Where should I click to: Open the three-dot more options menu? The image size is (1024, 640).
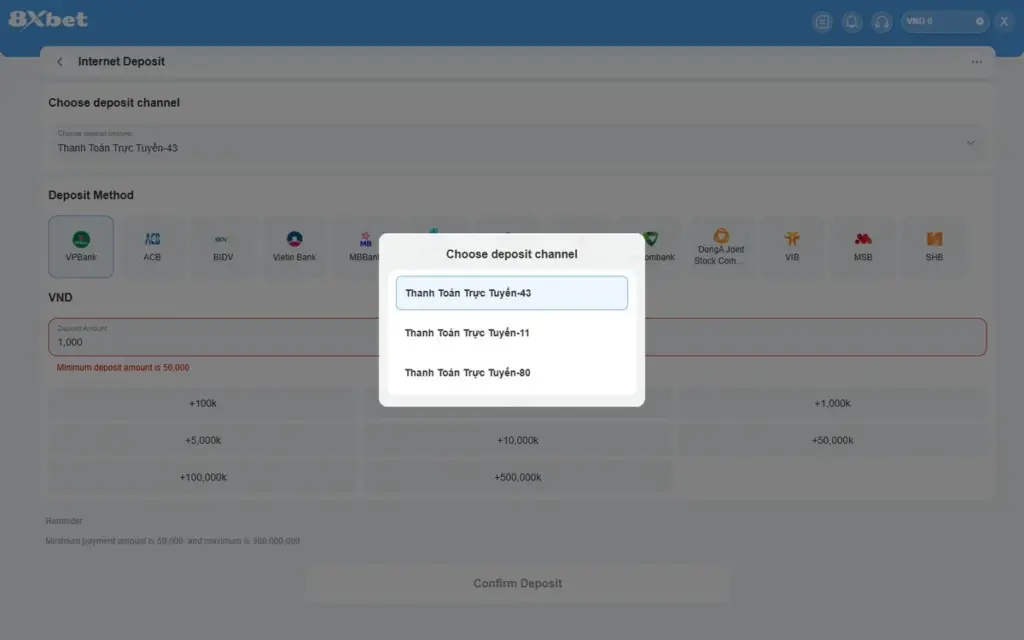976,62
